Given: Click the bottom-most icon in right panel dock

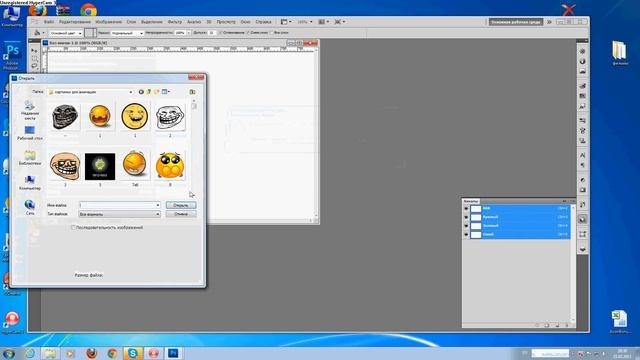Looking at the screenshot, I should (x=582, y=249).
